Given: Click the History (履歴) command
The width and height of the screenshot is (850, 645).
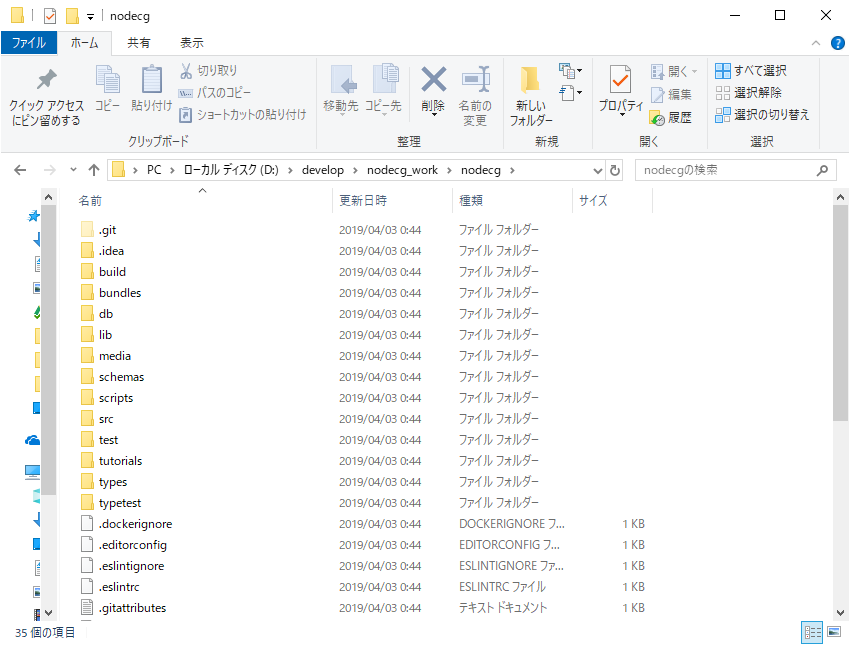Looking at the screenshot, I should tap(671, 117).
